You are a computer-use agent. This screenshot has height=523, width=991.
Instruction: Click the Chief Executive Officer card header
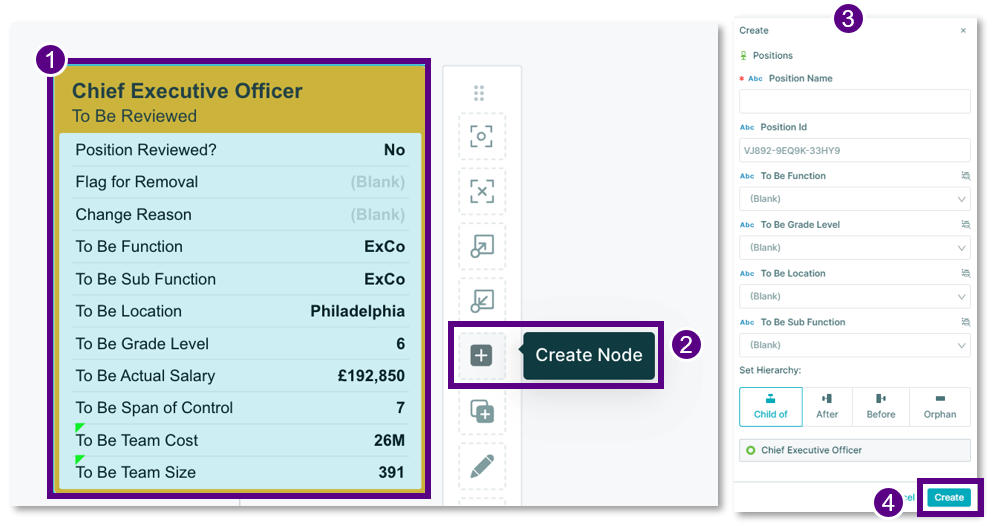coord(239,100)
